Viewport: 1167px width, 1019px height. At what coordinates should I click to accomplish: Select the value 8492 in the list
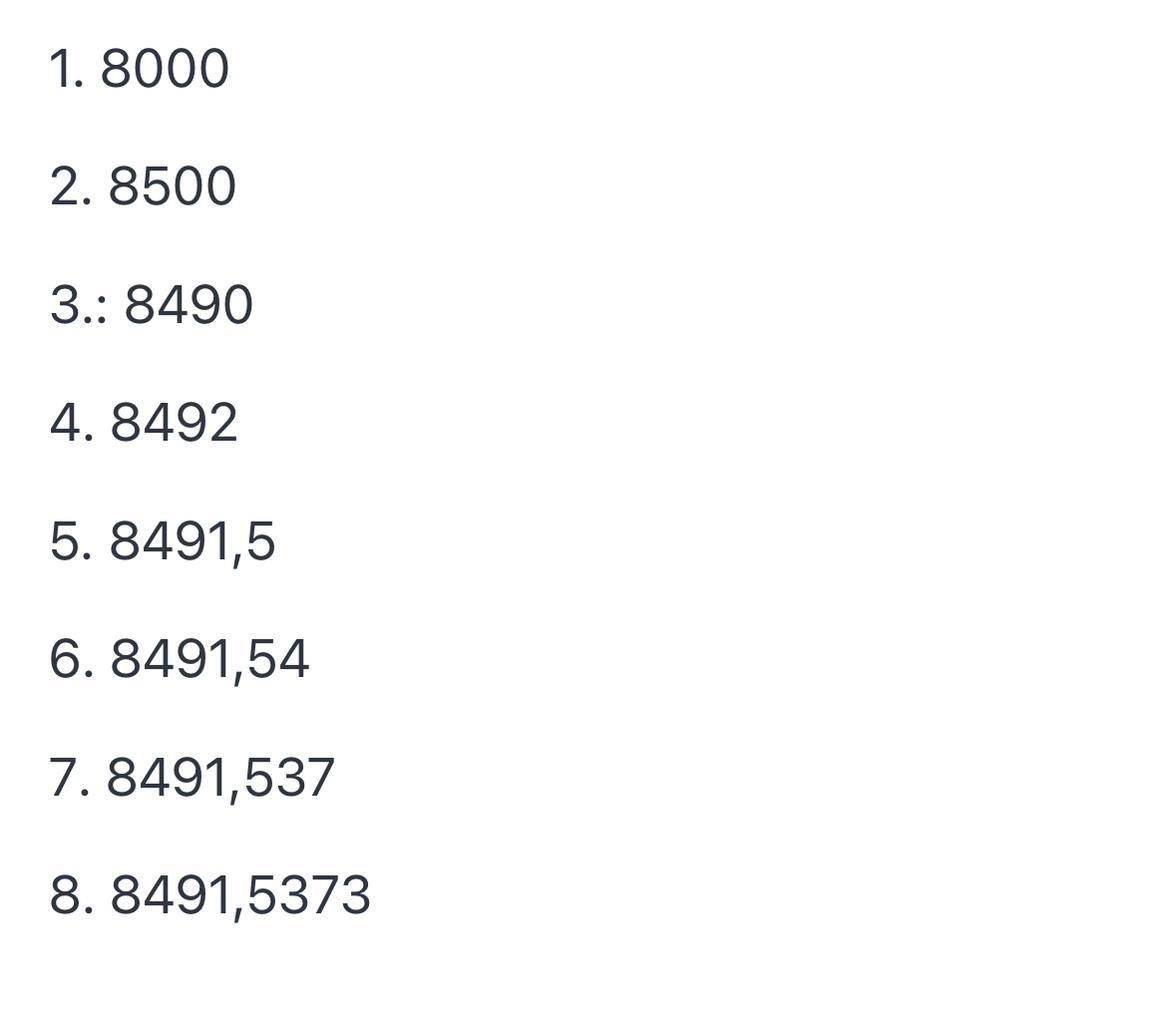coord(174,423)
